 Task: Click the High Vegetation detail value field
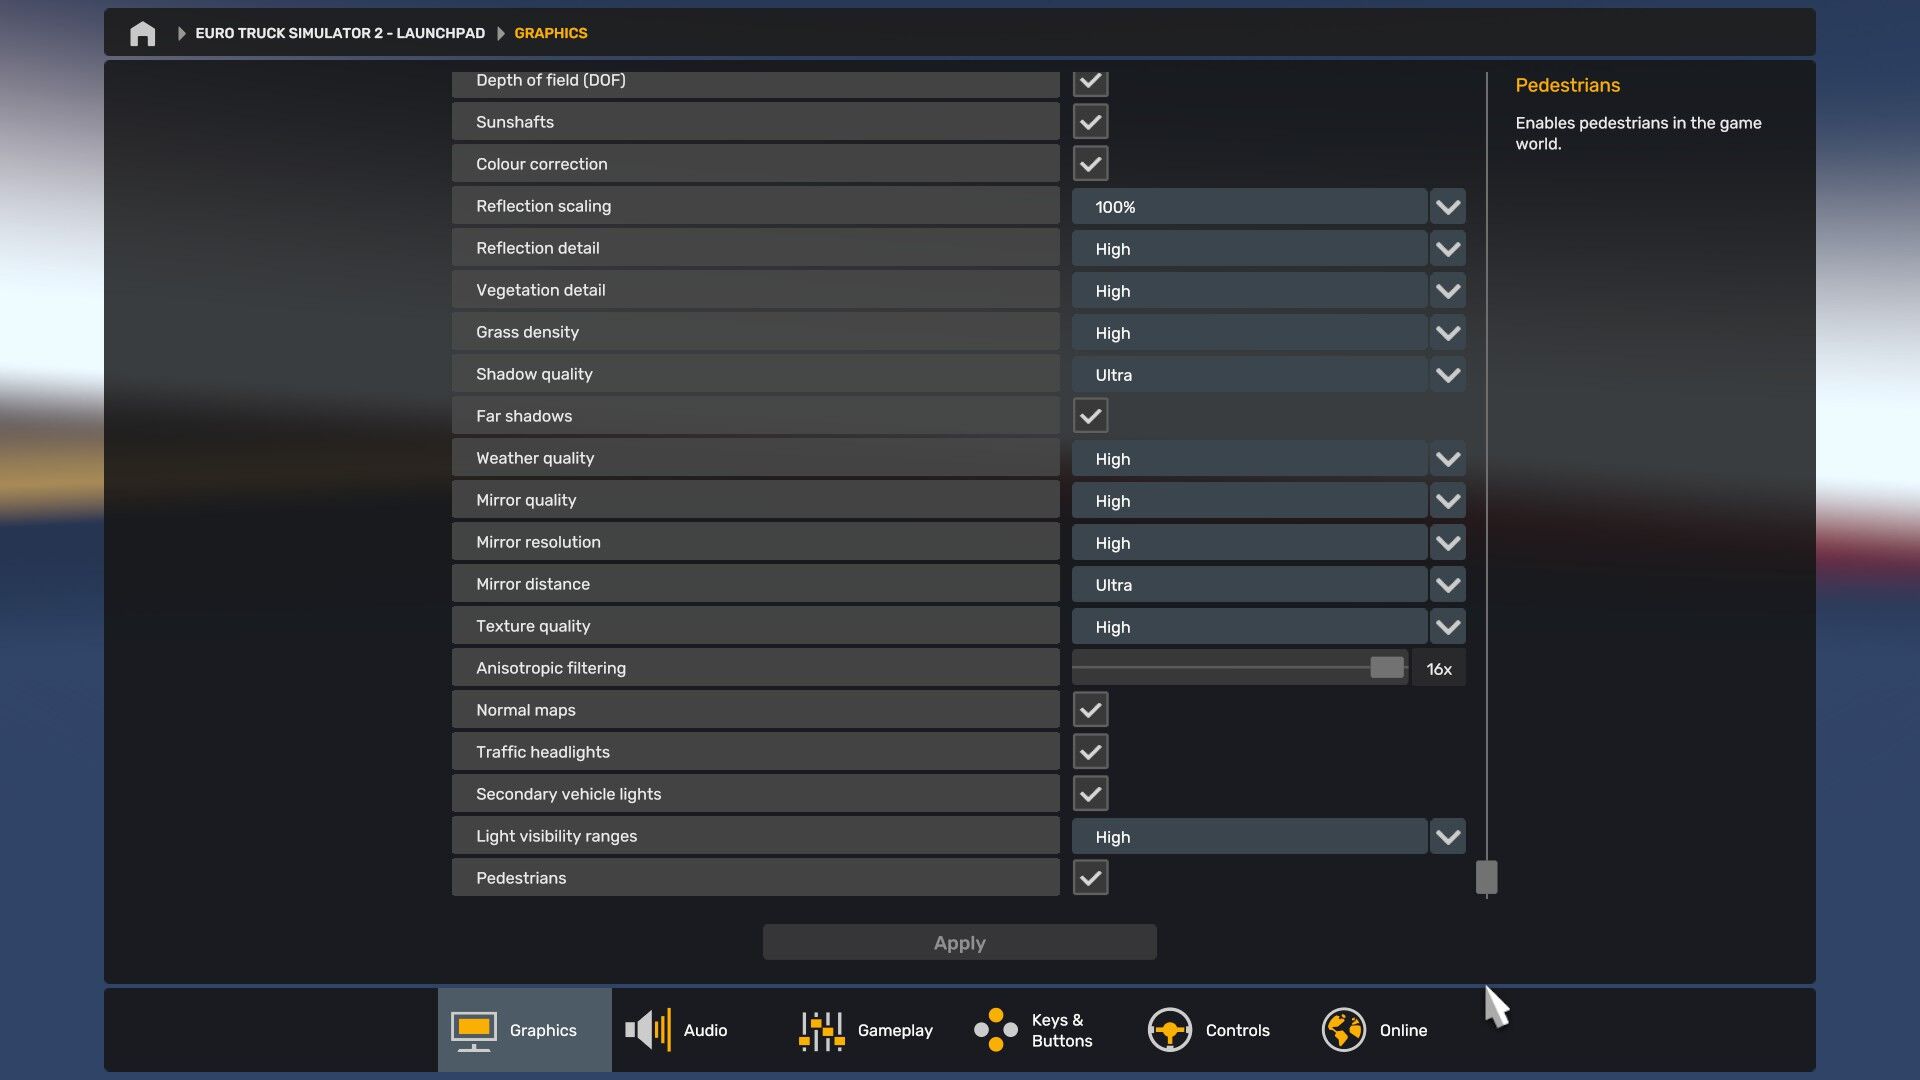pos(1249,291)
